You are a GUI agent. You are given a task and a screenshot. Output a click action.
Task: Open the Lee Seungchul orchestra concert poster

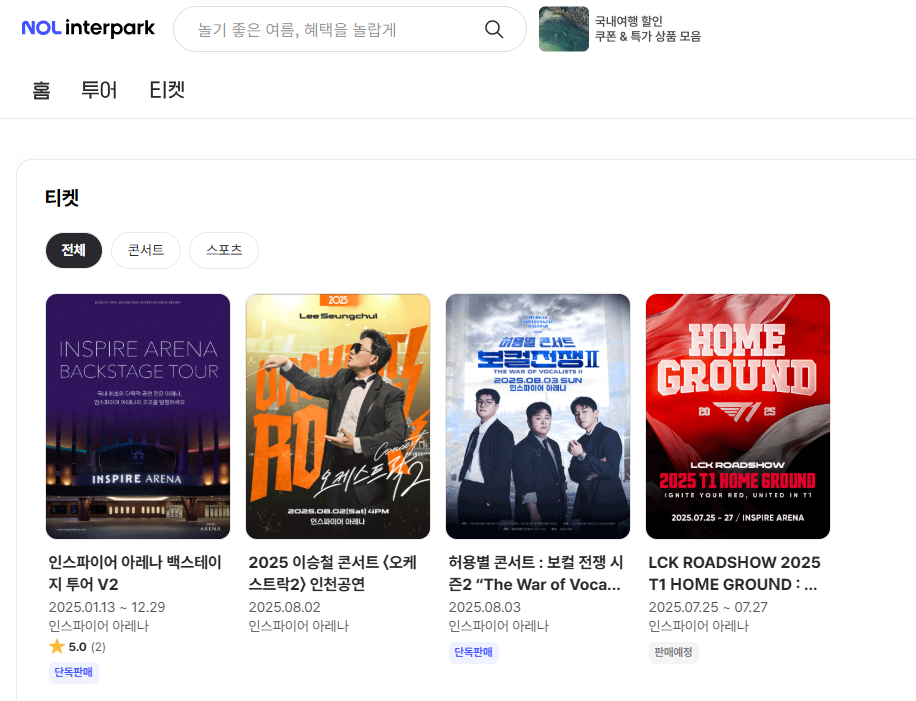point(338,417)
